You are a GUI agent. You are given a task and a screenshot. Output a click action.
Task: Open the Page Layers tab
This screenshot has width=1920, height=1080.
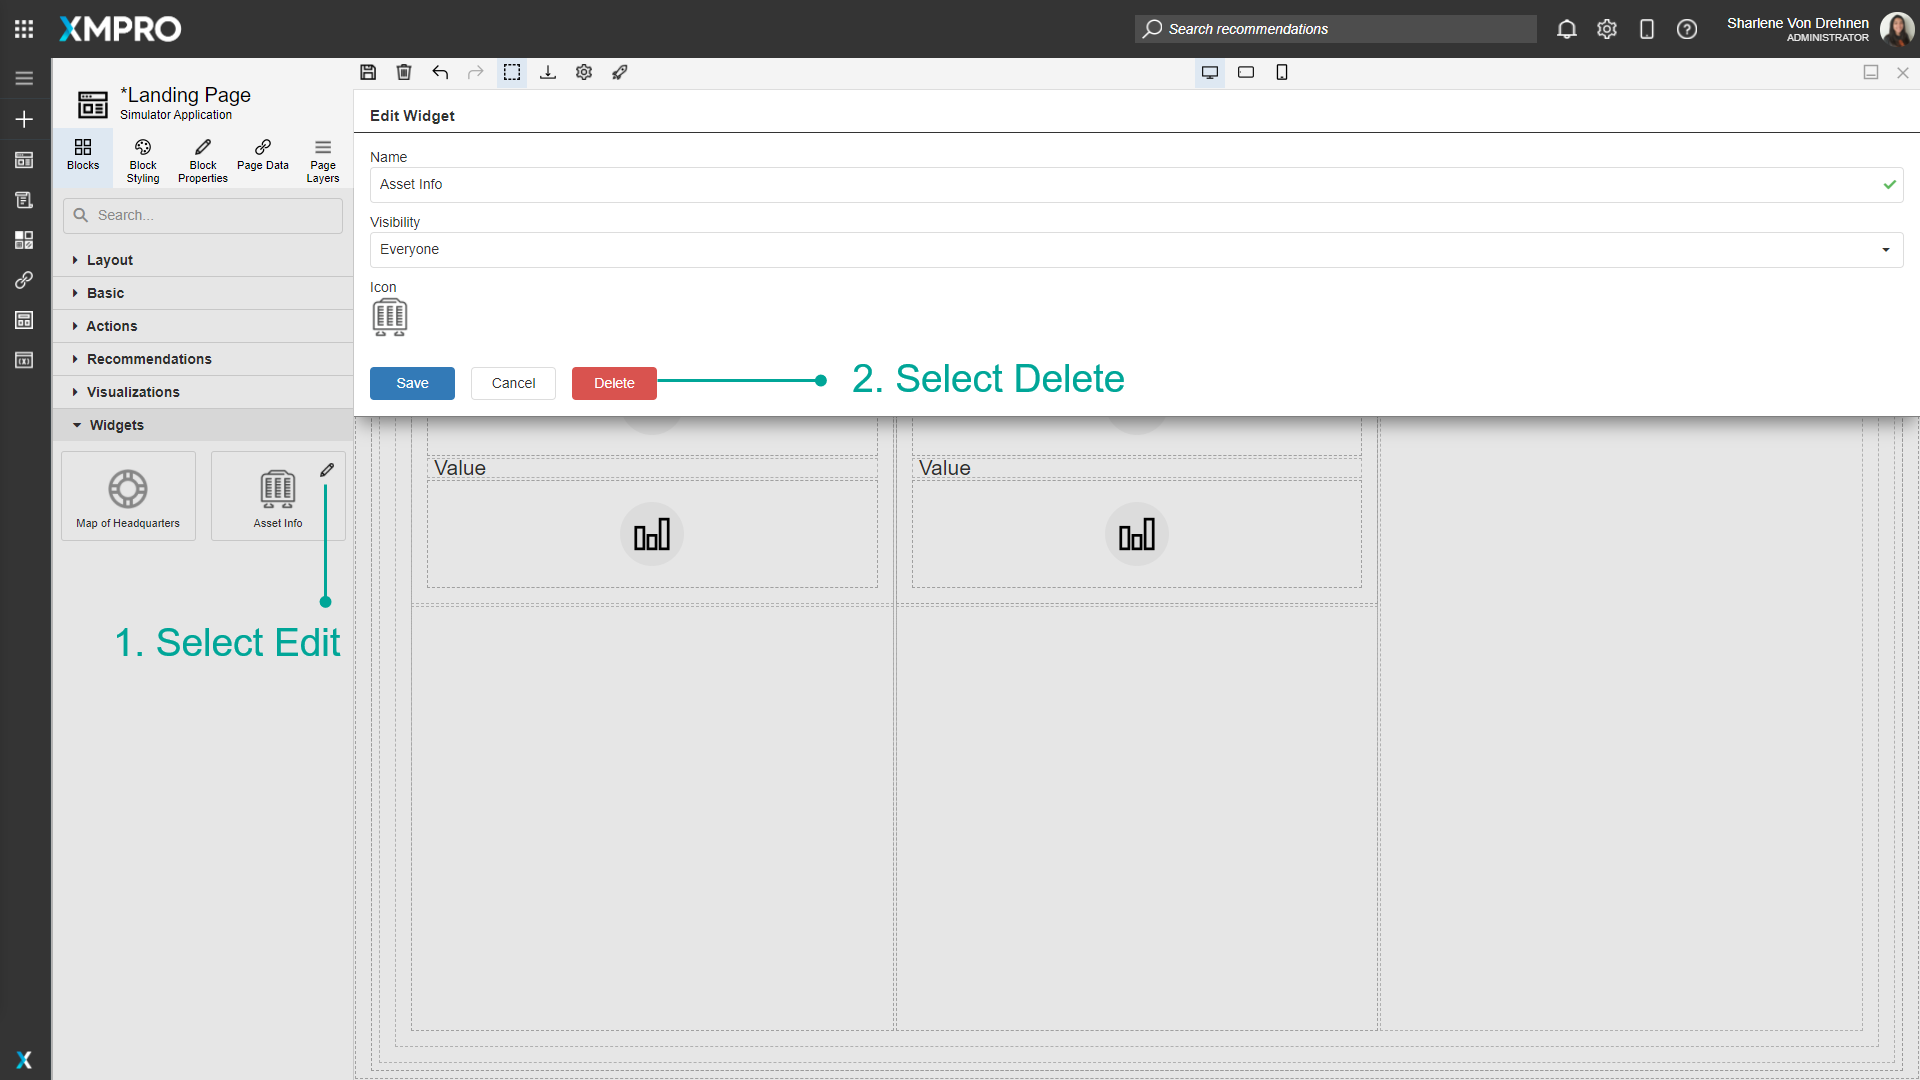point(322,160)
